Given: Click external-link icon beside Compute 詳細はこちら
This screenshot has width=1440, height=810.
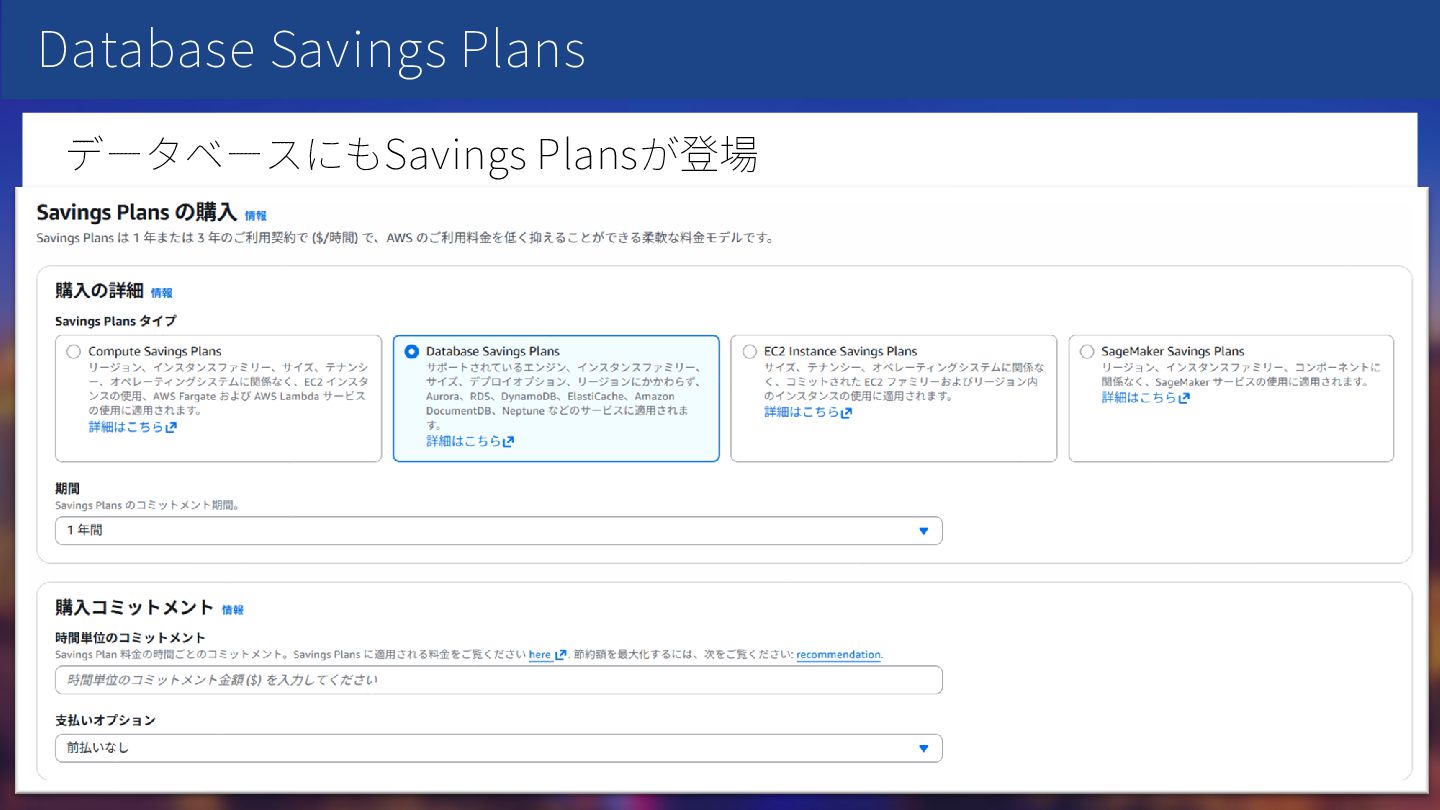Looking at the screenshot, I should [x=171, y=428].
